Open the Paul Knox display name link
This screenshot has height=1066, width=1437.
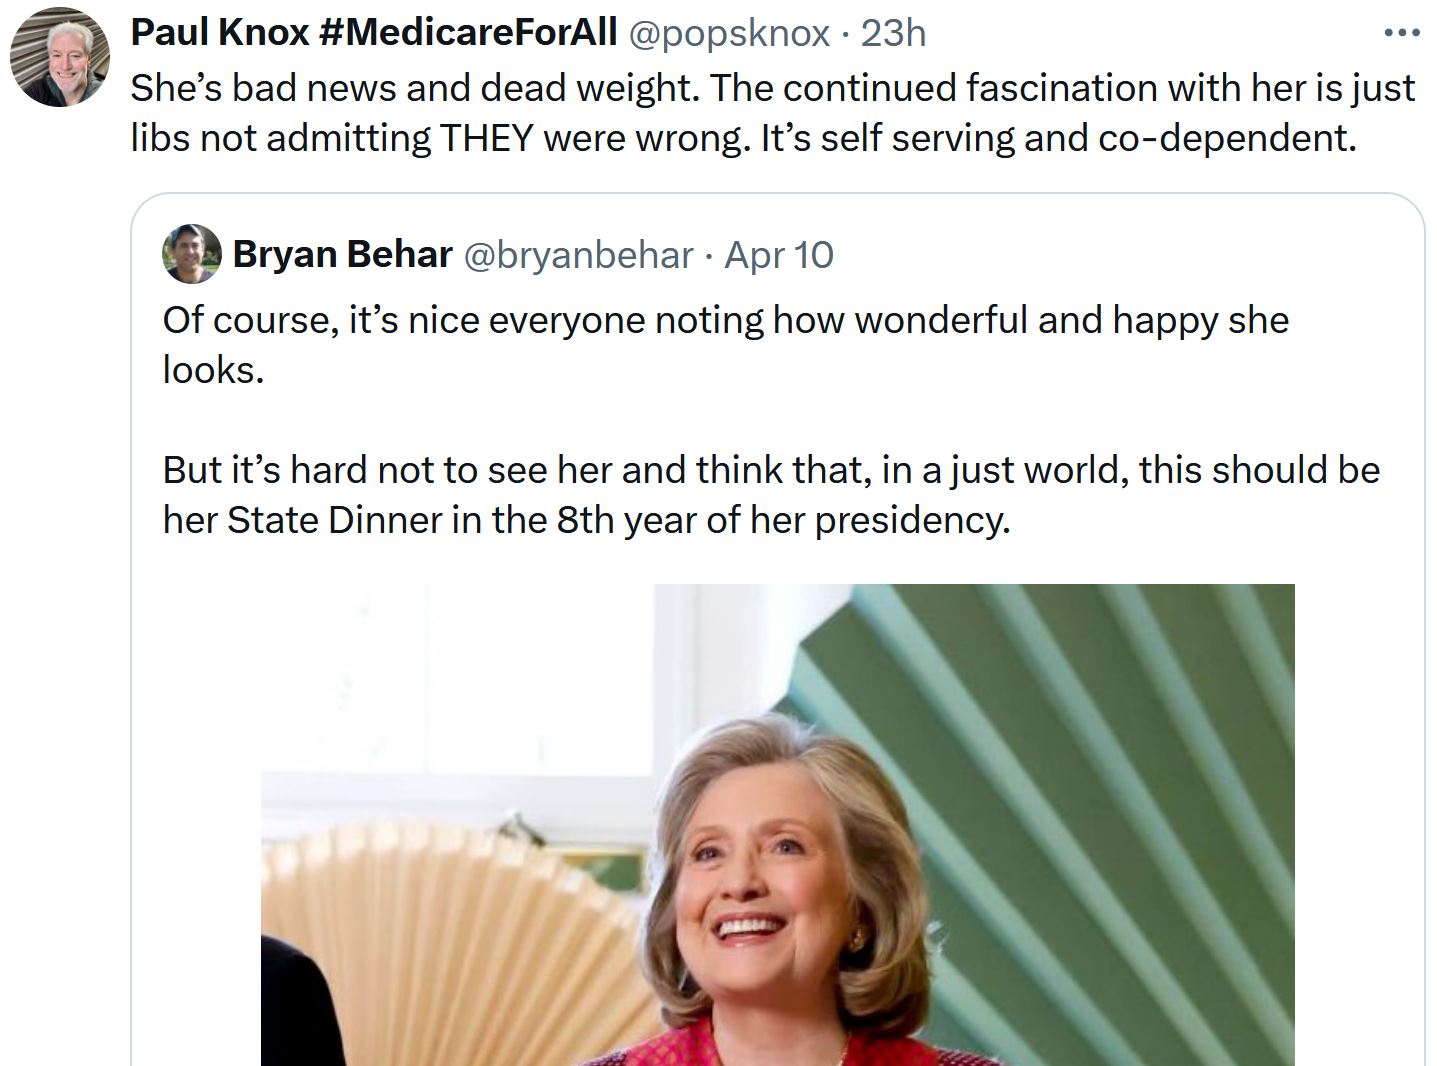tap(219, 33)
